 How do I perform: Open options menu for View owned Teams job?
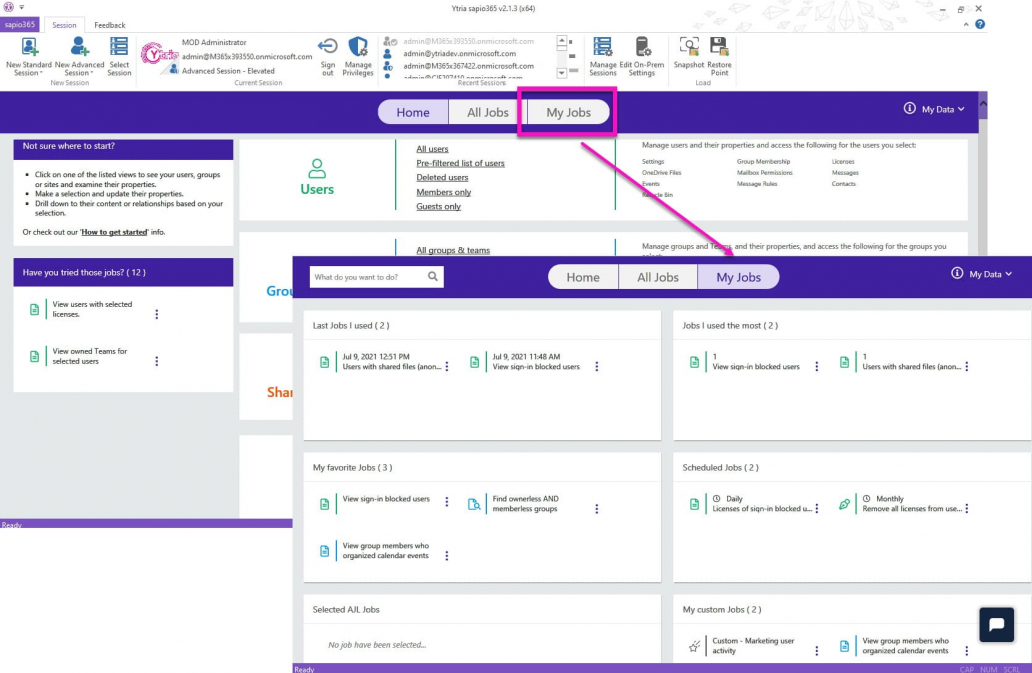coord(157,361)
